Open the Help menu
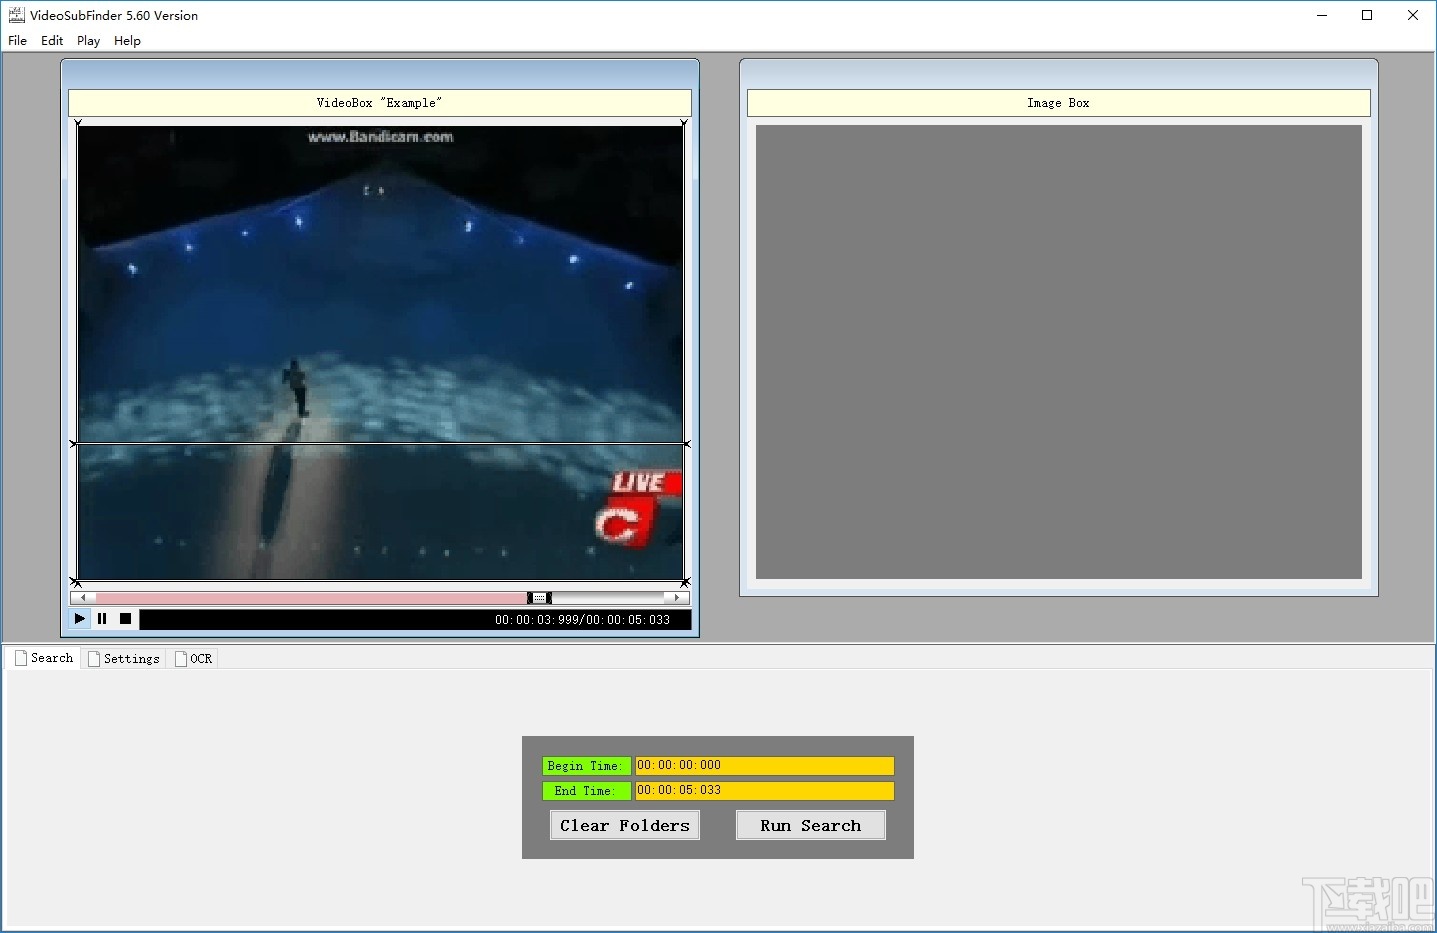 [127, 41]
